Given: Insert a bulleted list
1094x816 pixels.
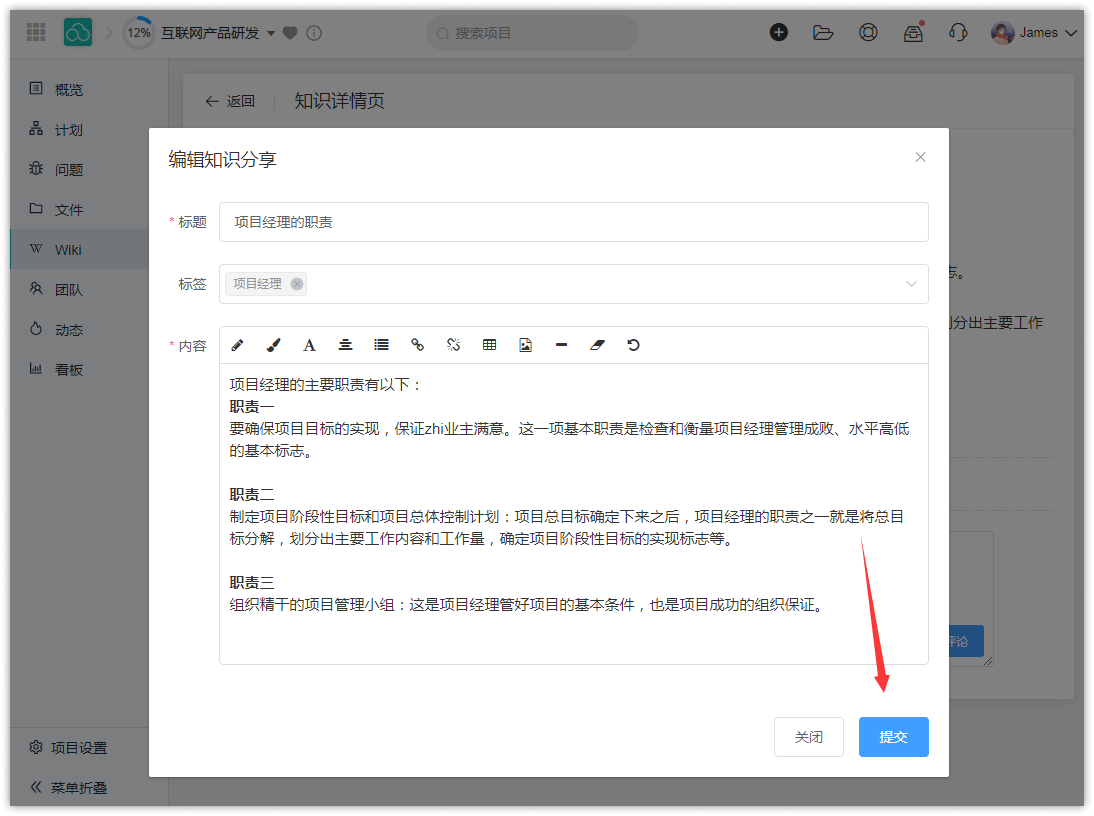Looking at the screenshot, I should 382,345.
